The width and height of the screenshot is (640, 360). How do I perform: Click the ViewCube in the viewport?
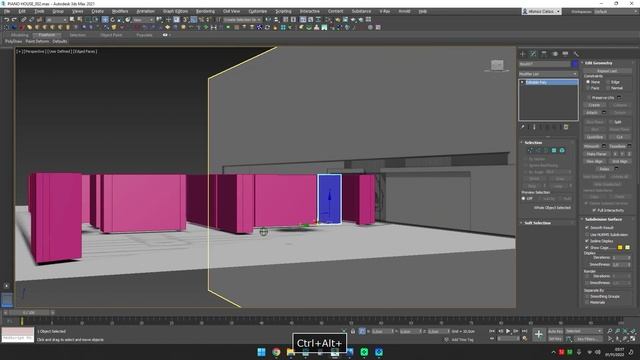[497, 65]
